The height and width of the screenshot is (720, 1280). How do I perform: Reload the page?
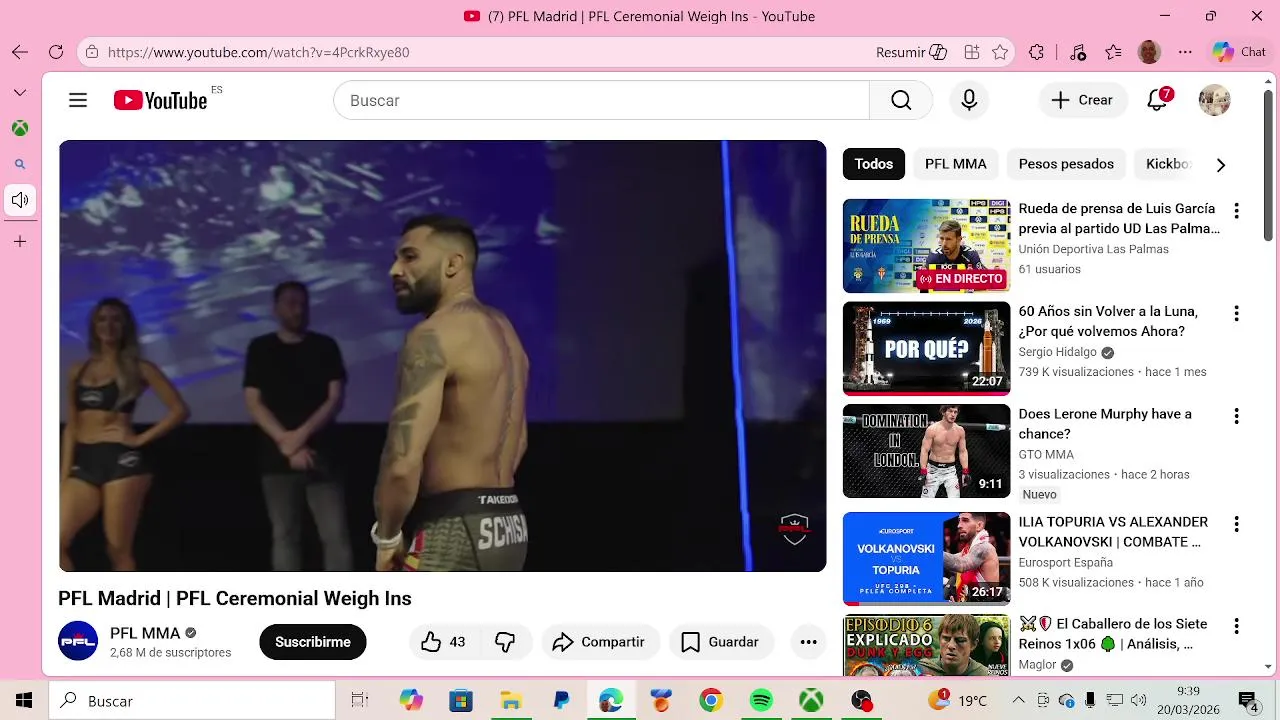56,52
